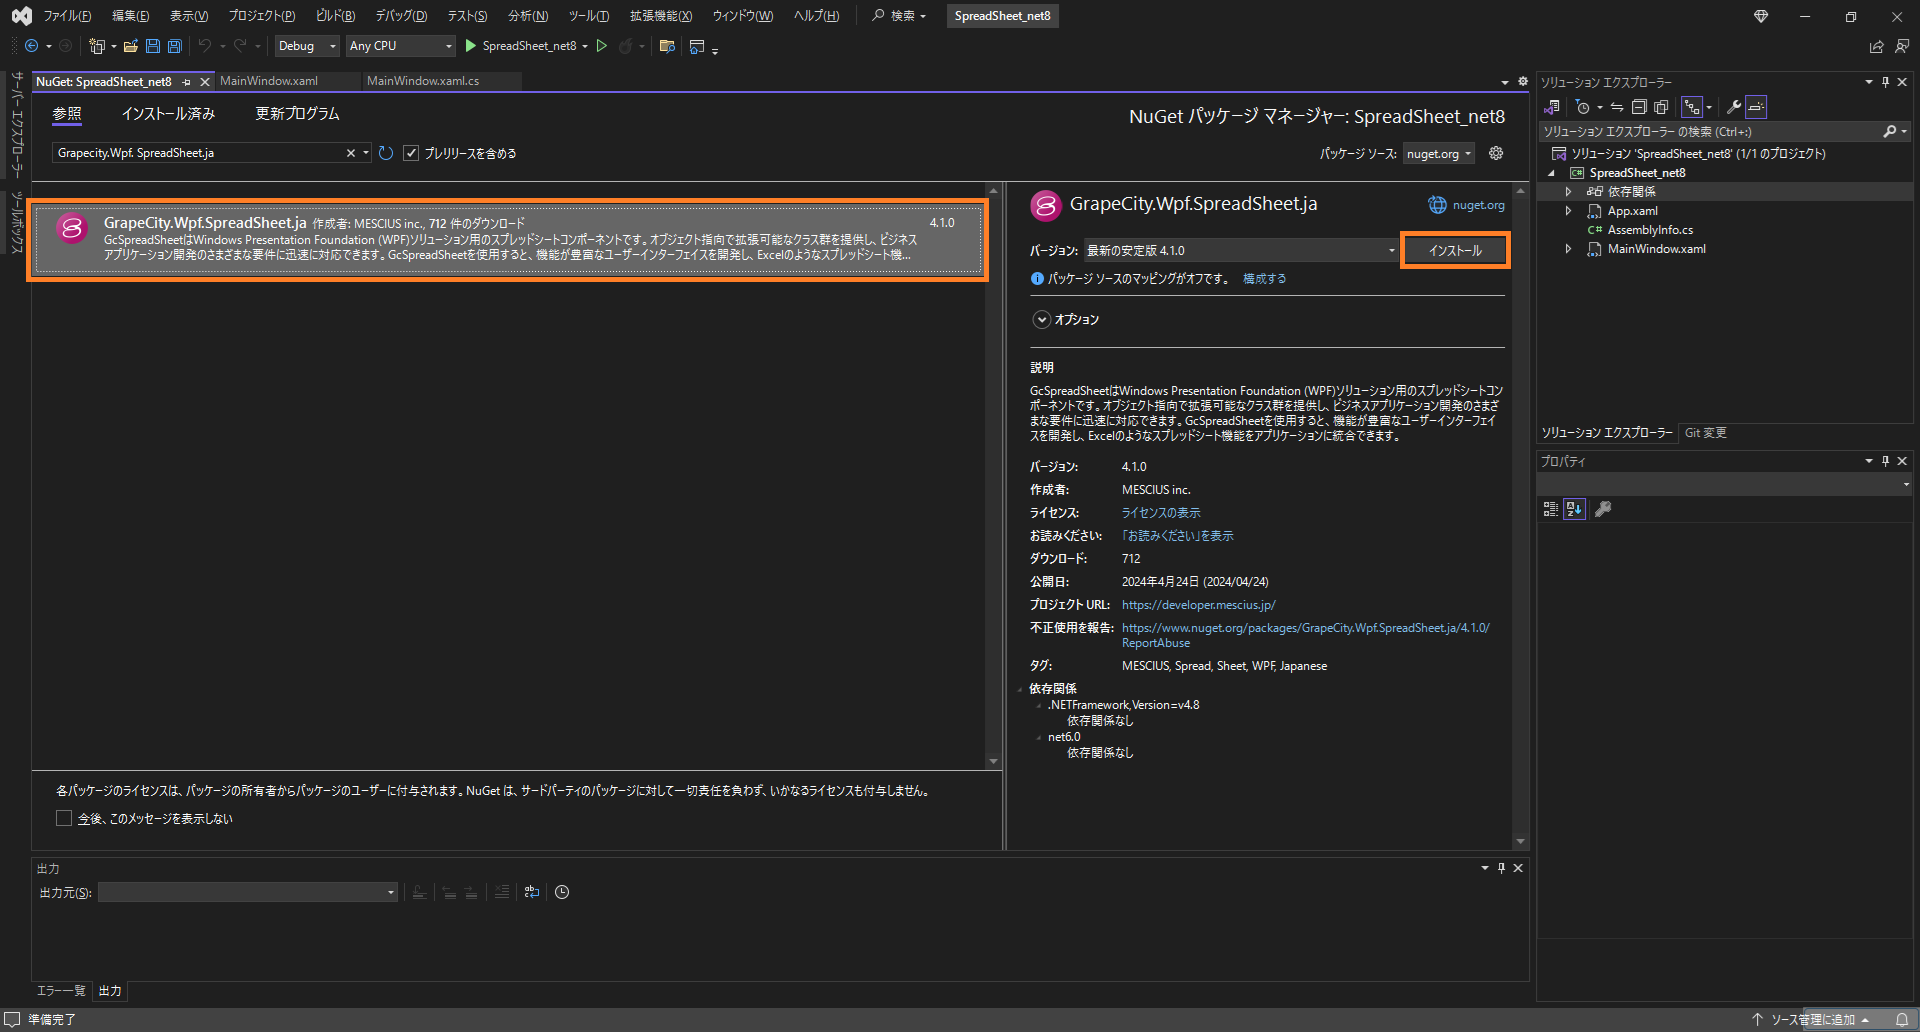Click the save file icon
Image resolution: width=1920 pixels, height=1032 pixels.
pyautogui.click(x=153, y=46)
